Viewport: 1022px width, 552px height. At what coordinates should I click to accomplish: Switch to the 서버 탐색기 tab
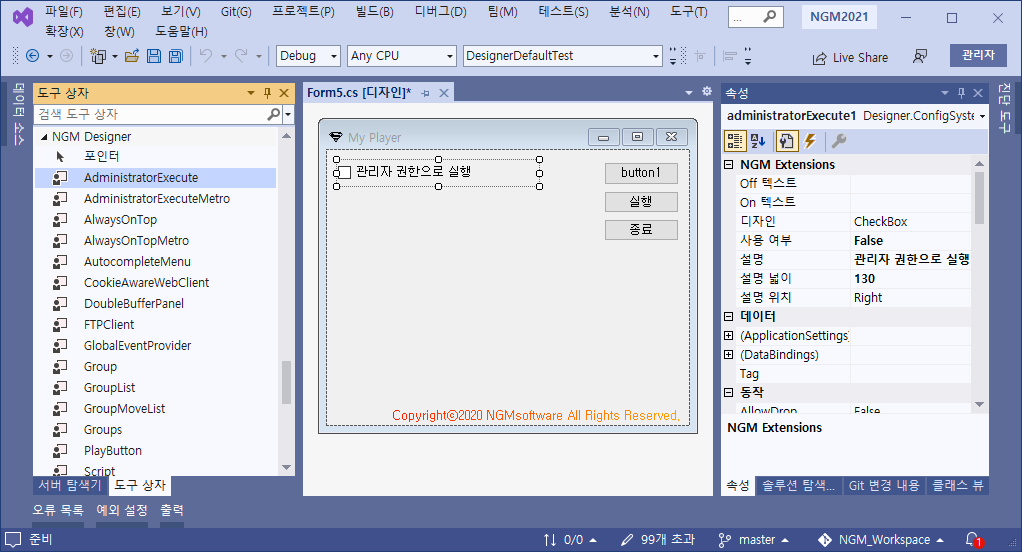[x=70, y=486]
